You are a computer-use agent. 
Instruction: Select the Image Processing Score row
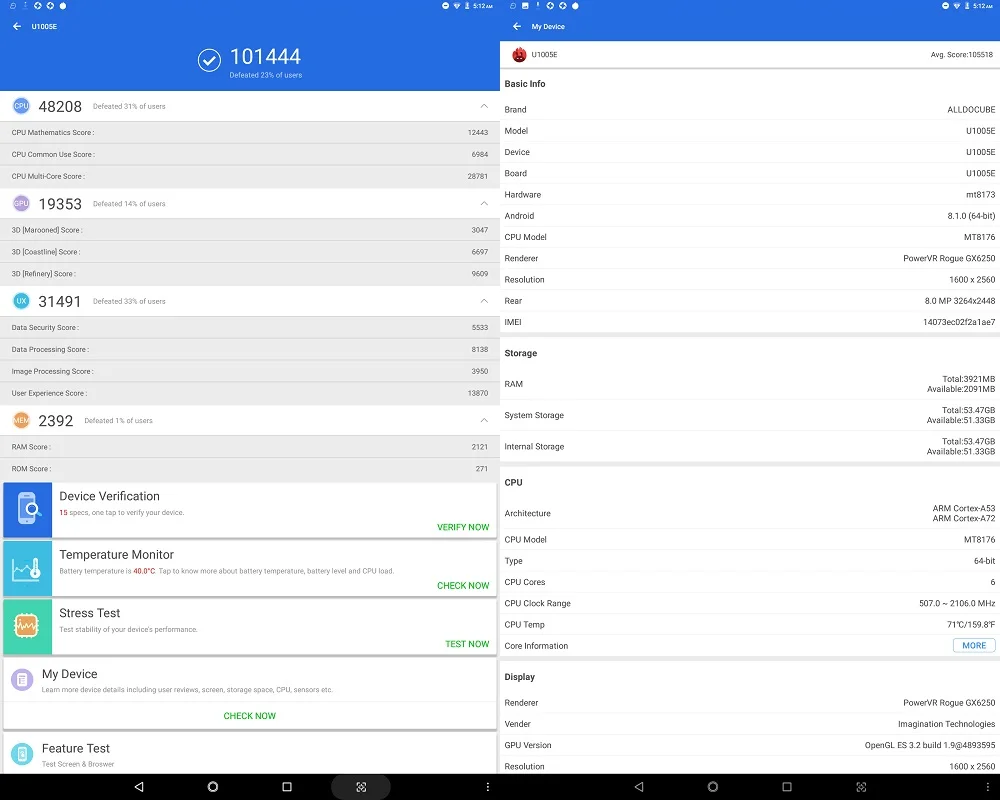[x=250, y=371]
